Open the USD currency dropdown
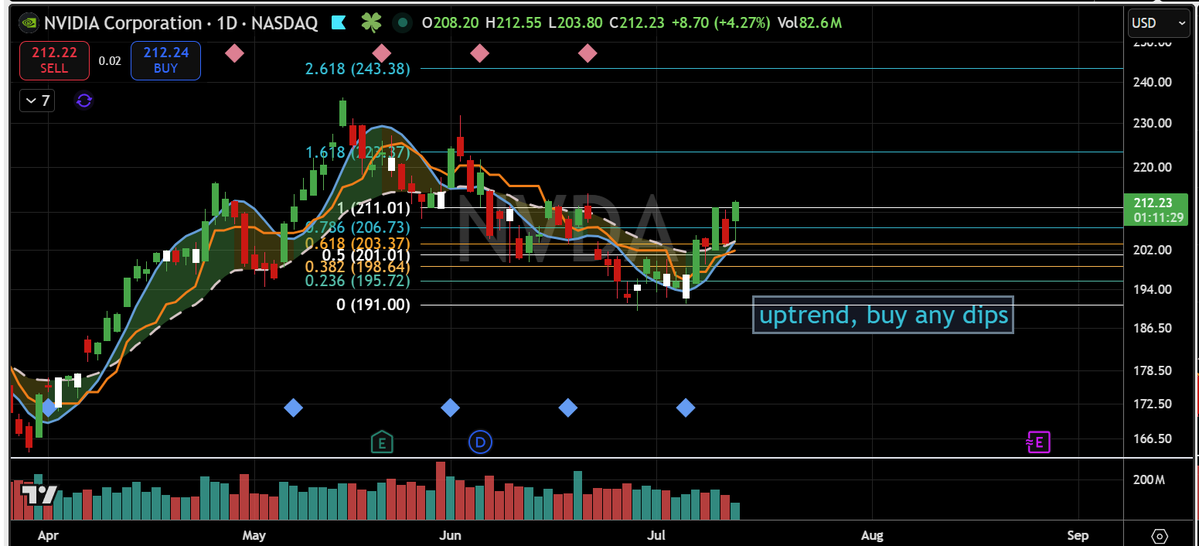The height and width of the screenshot is (546, 1199). (1158, 23)
